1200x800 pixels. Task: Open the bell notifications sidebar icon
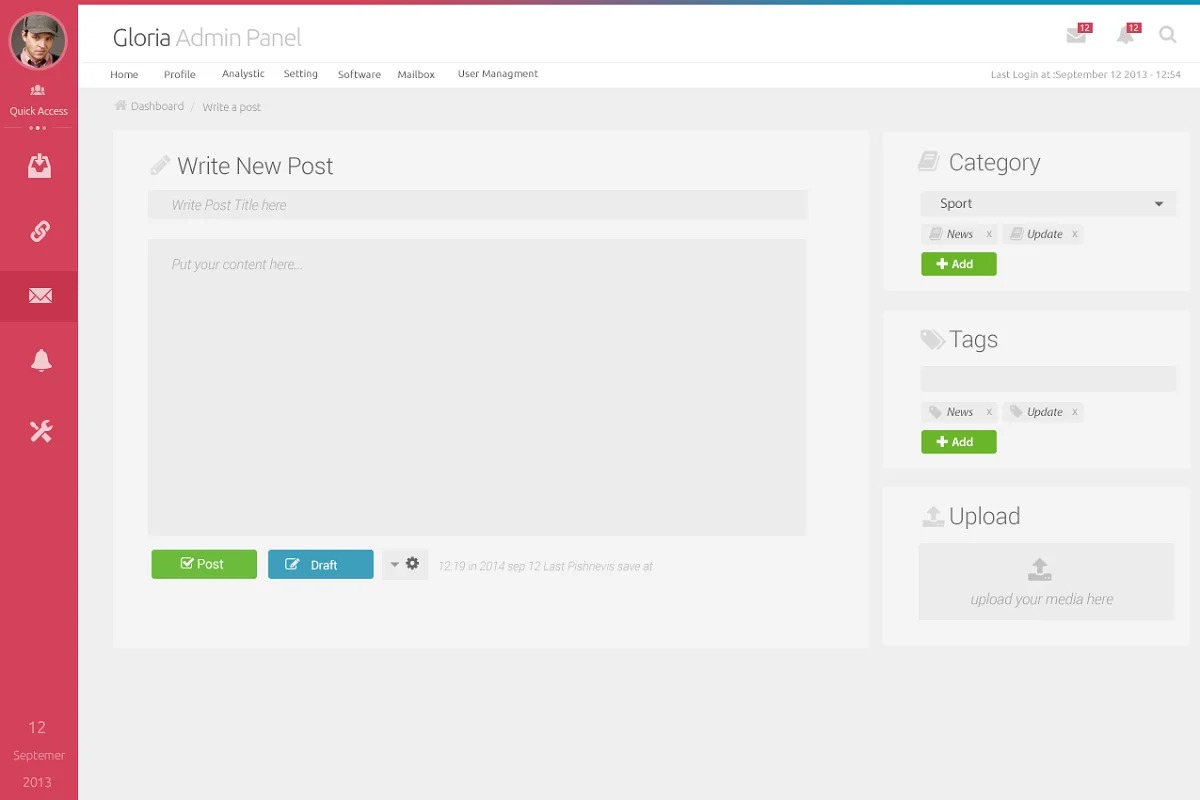click(40, 361)
